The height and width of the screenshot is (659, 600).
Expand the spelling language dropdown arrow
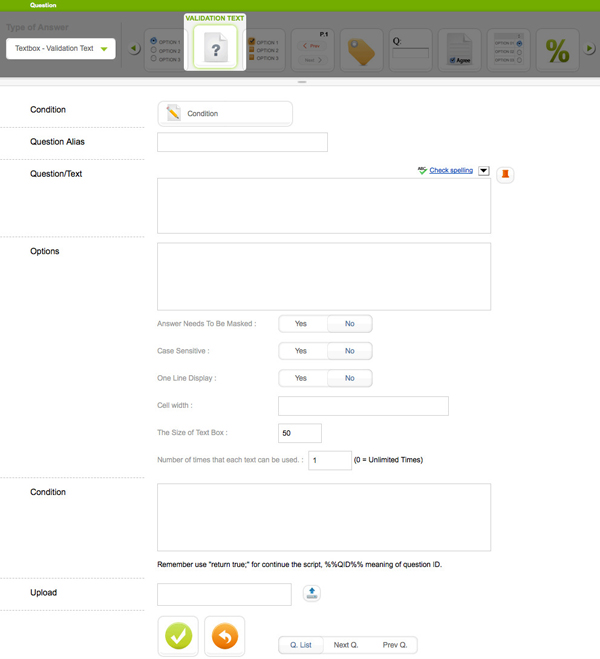(x=483, y=171)
